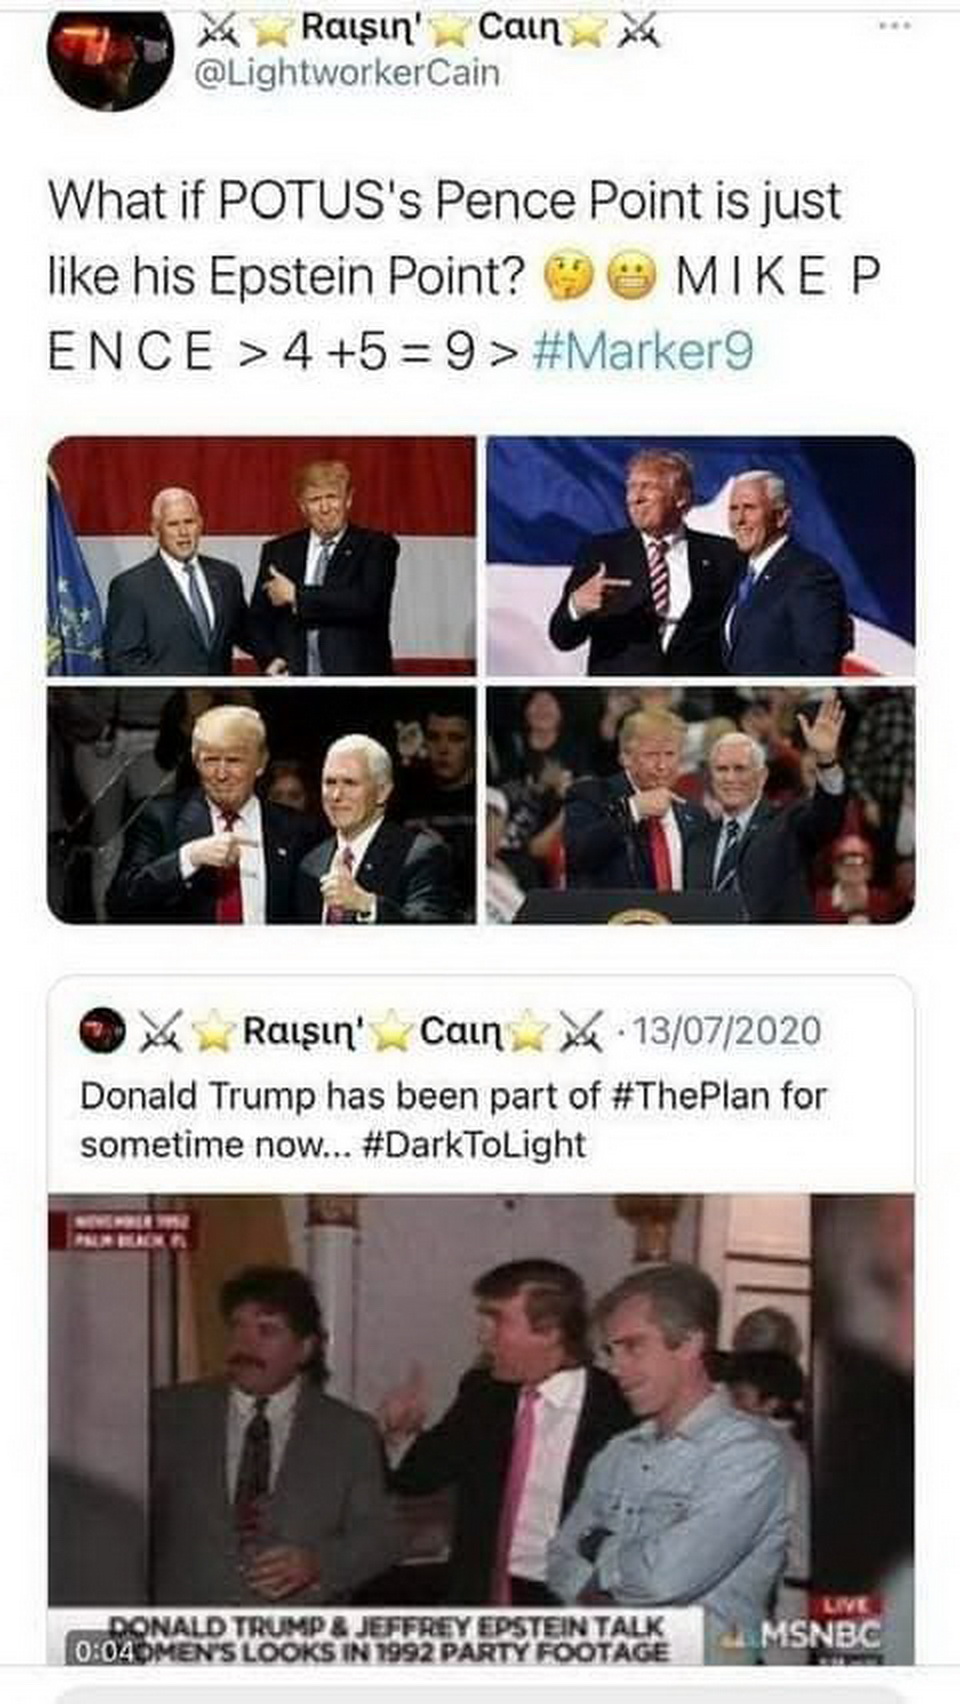This screenshot has height=1704, width=960.
Task: Open photo with blue flag backdrop
Action: coord(700,556)
